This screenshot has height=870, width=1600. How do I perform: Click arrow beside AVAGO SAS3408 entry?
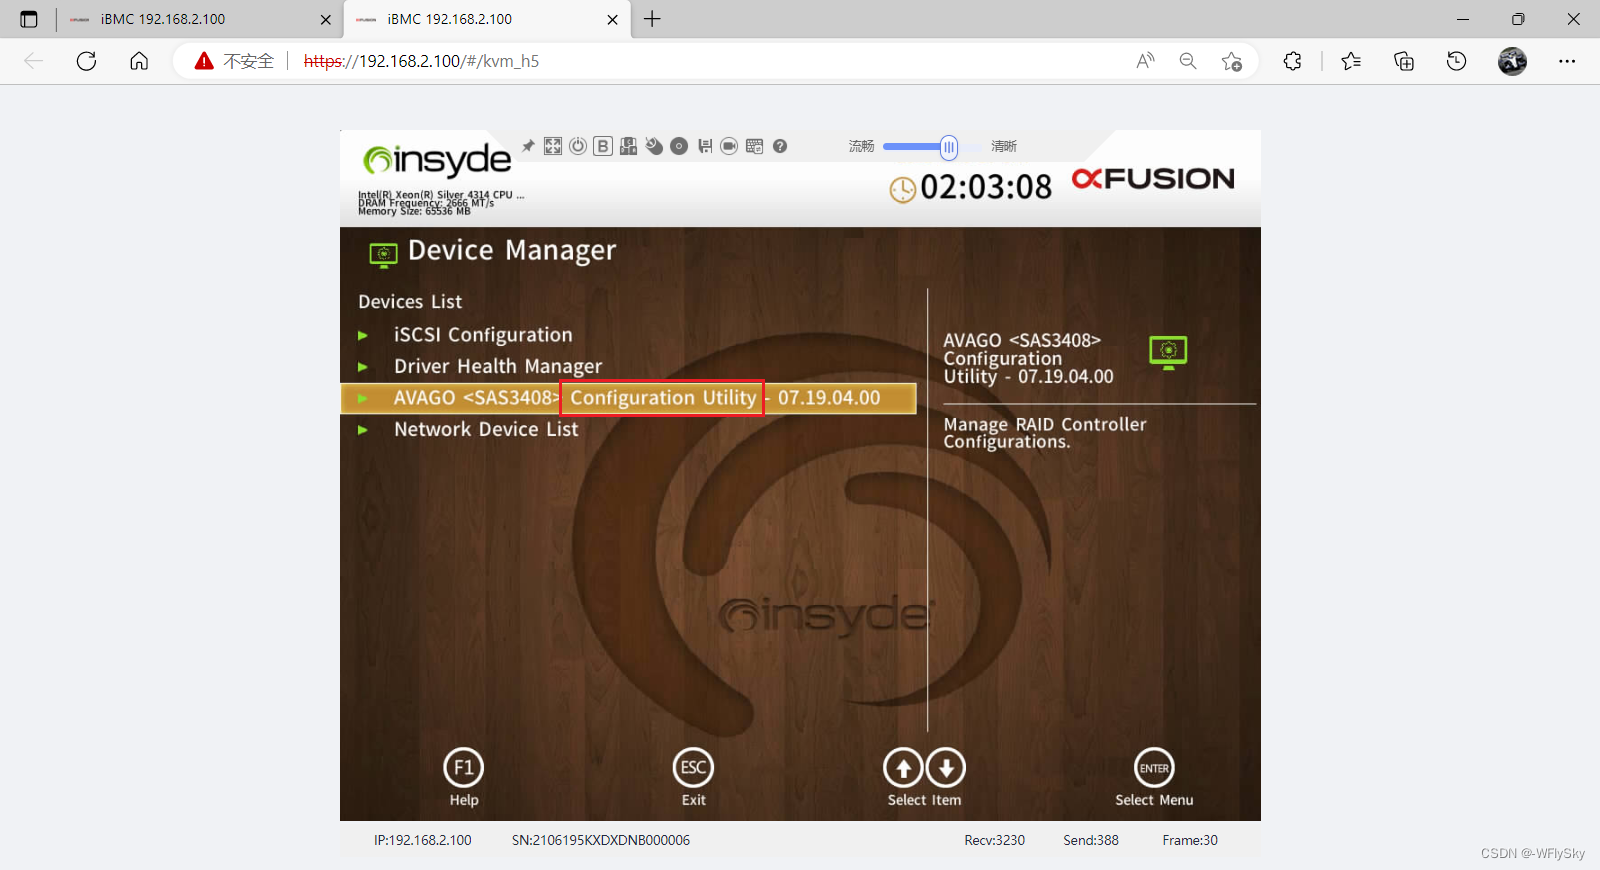(363, 398)
